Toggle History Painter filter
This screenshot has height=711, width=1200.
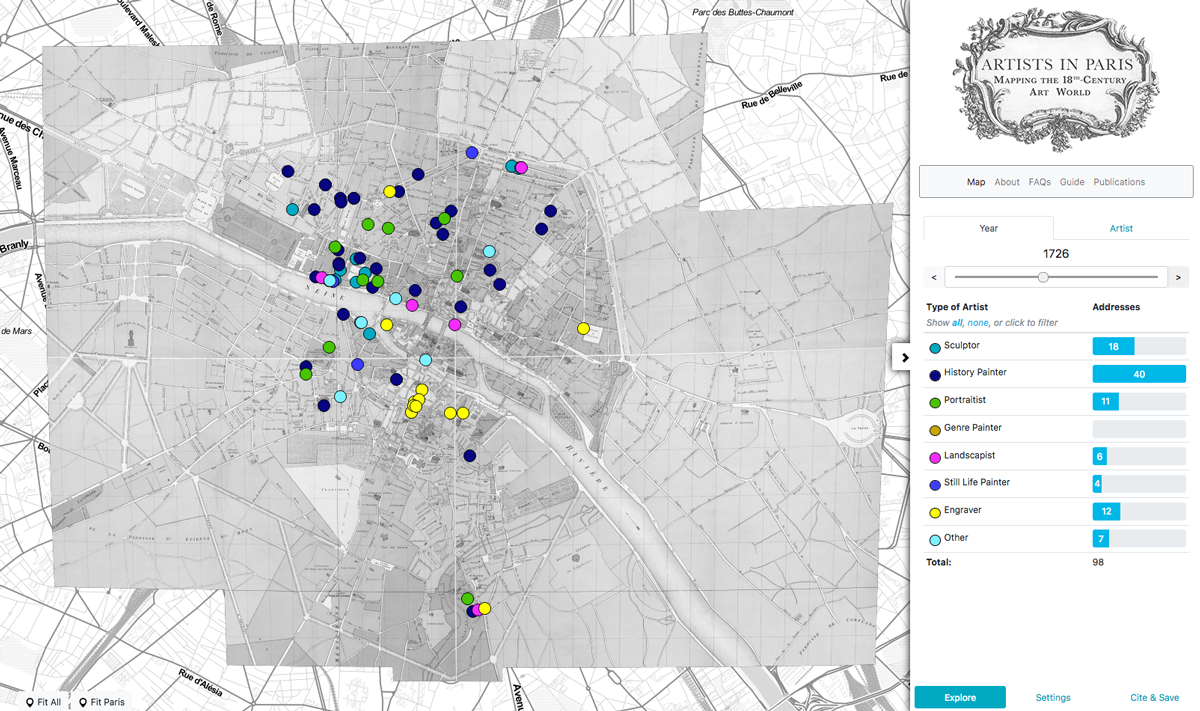[x=975, y=373]
